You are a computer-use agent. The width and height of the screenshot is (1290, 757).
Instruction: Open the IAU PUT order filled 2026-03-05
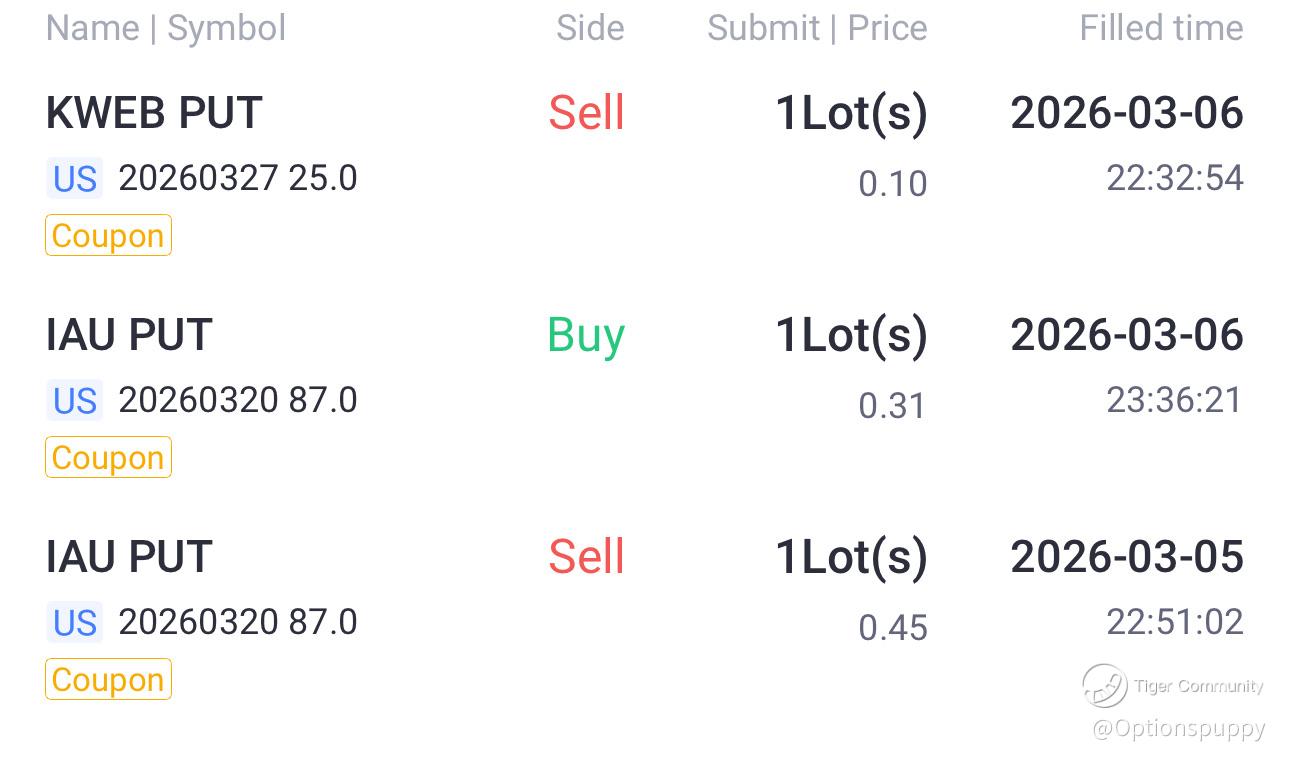(129, 557)
